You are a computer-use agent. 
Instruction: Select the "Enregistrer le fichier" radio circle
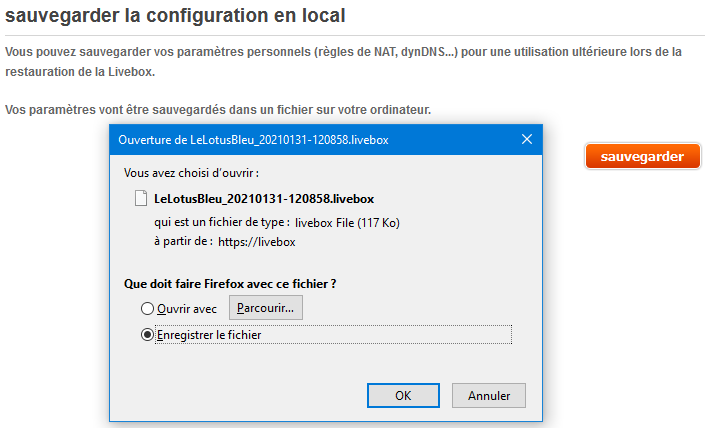tap(148, 335)
